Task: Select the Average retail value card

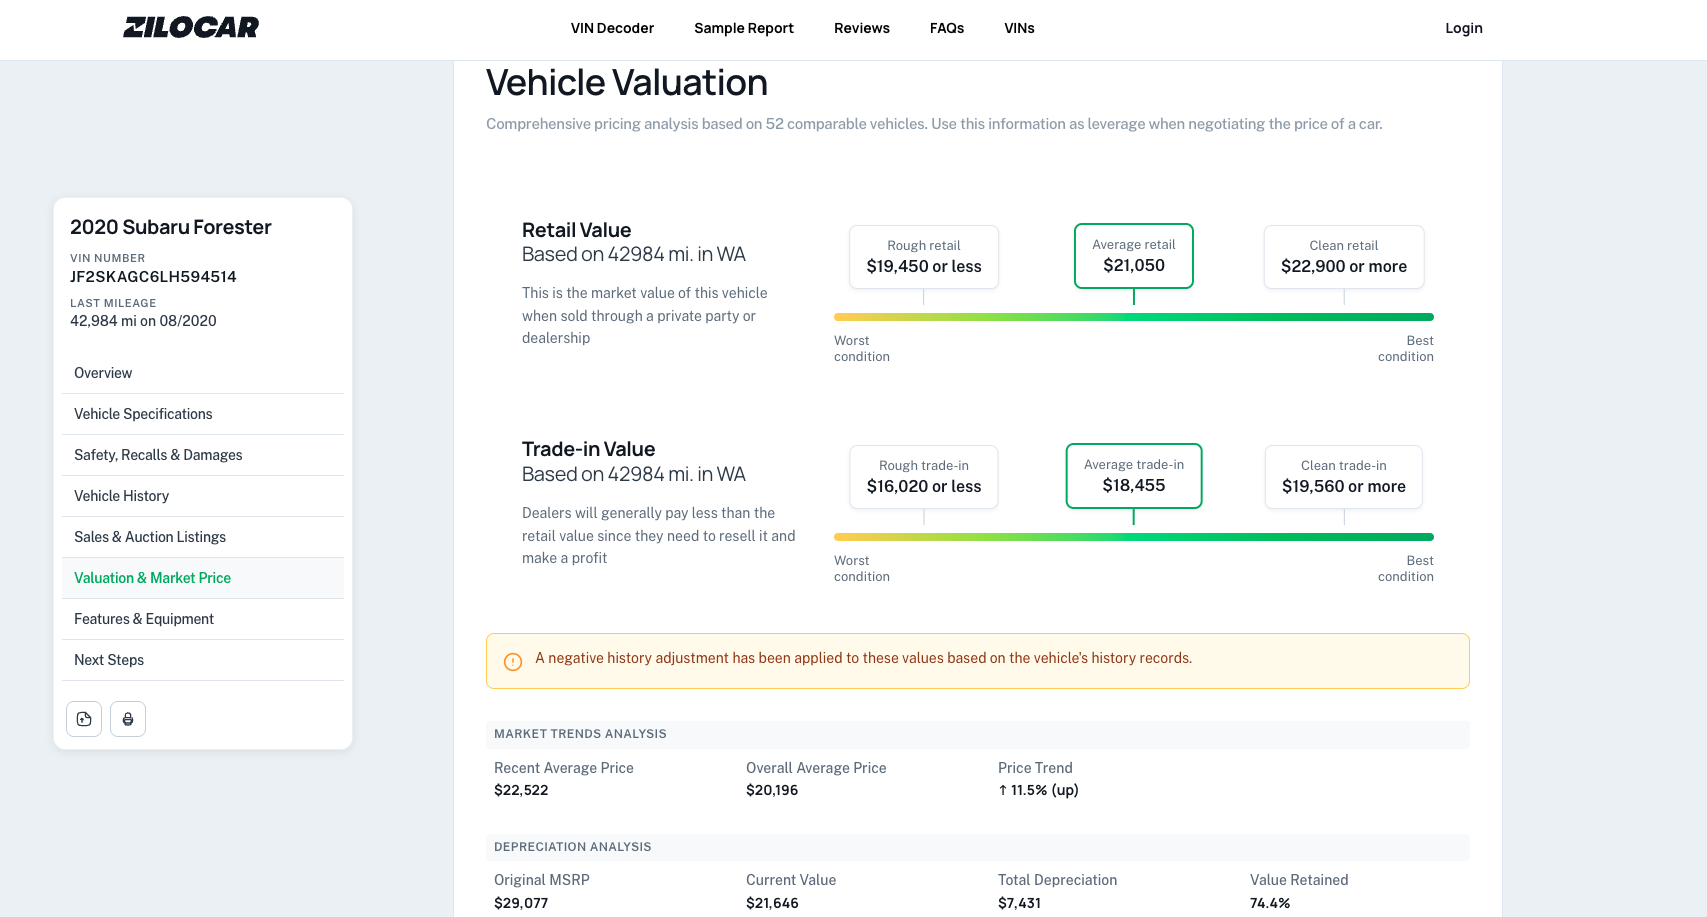Action: (1133, 256)
